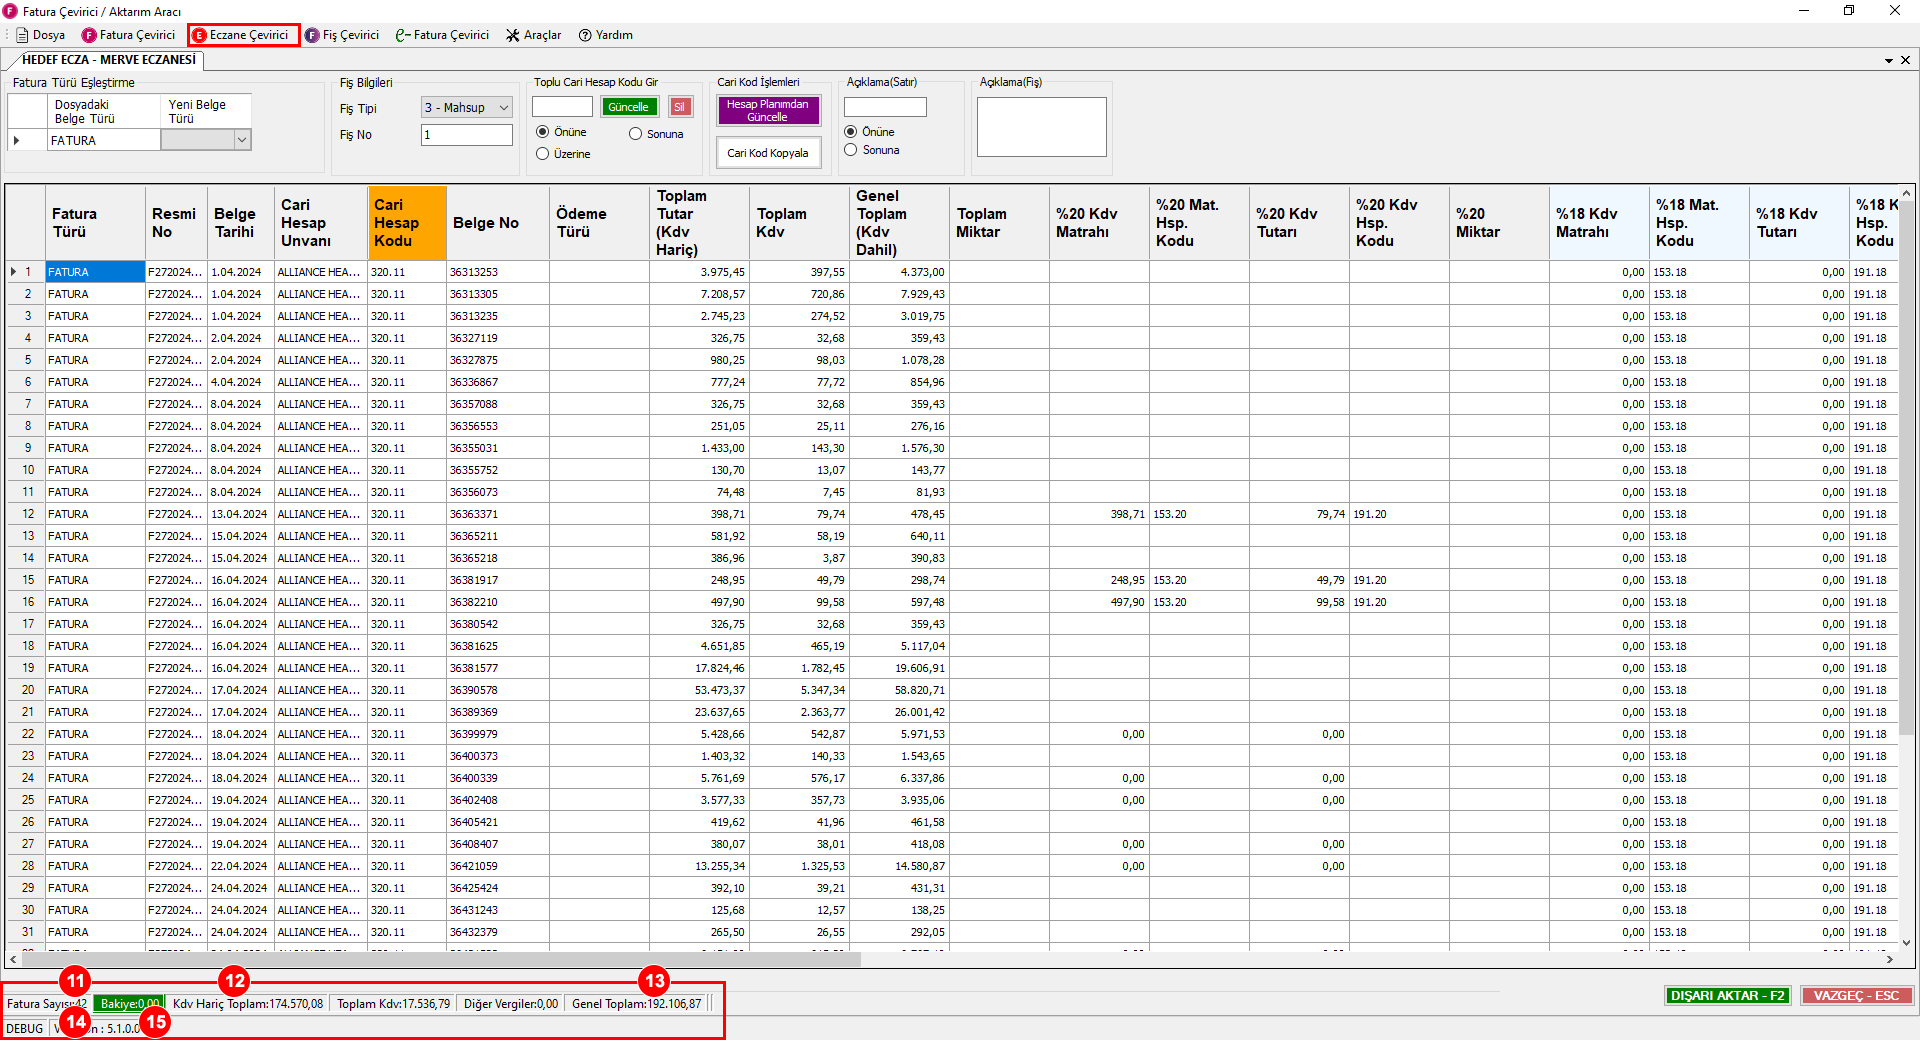The image size is (1920, 1040).
Task: Select Sonuna radio under Toplu Cari Hesap Kodu
Action: point(636,134)
